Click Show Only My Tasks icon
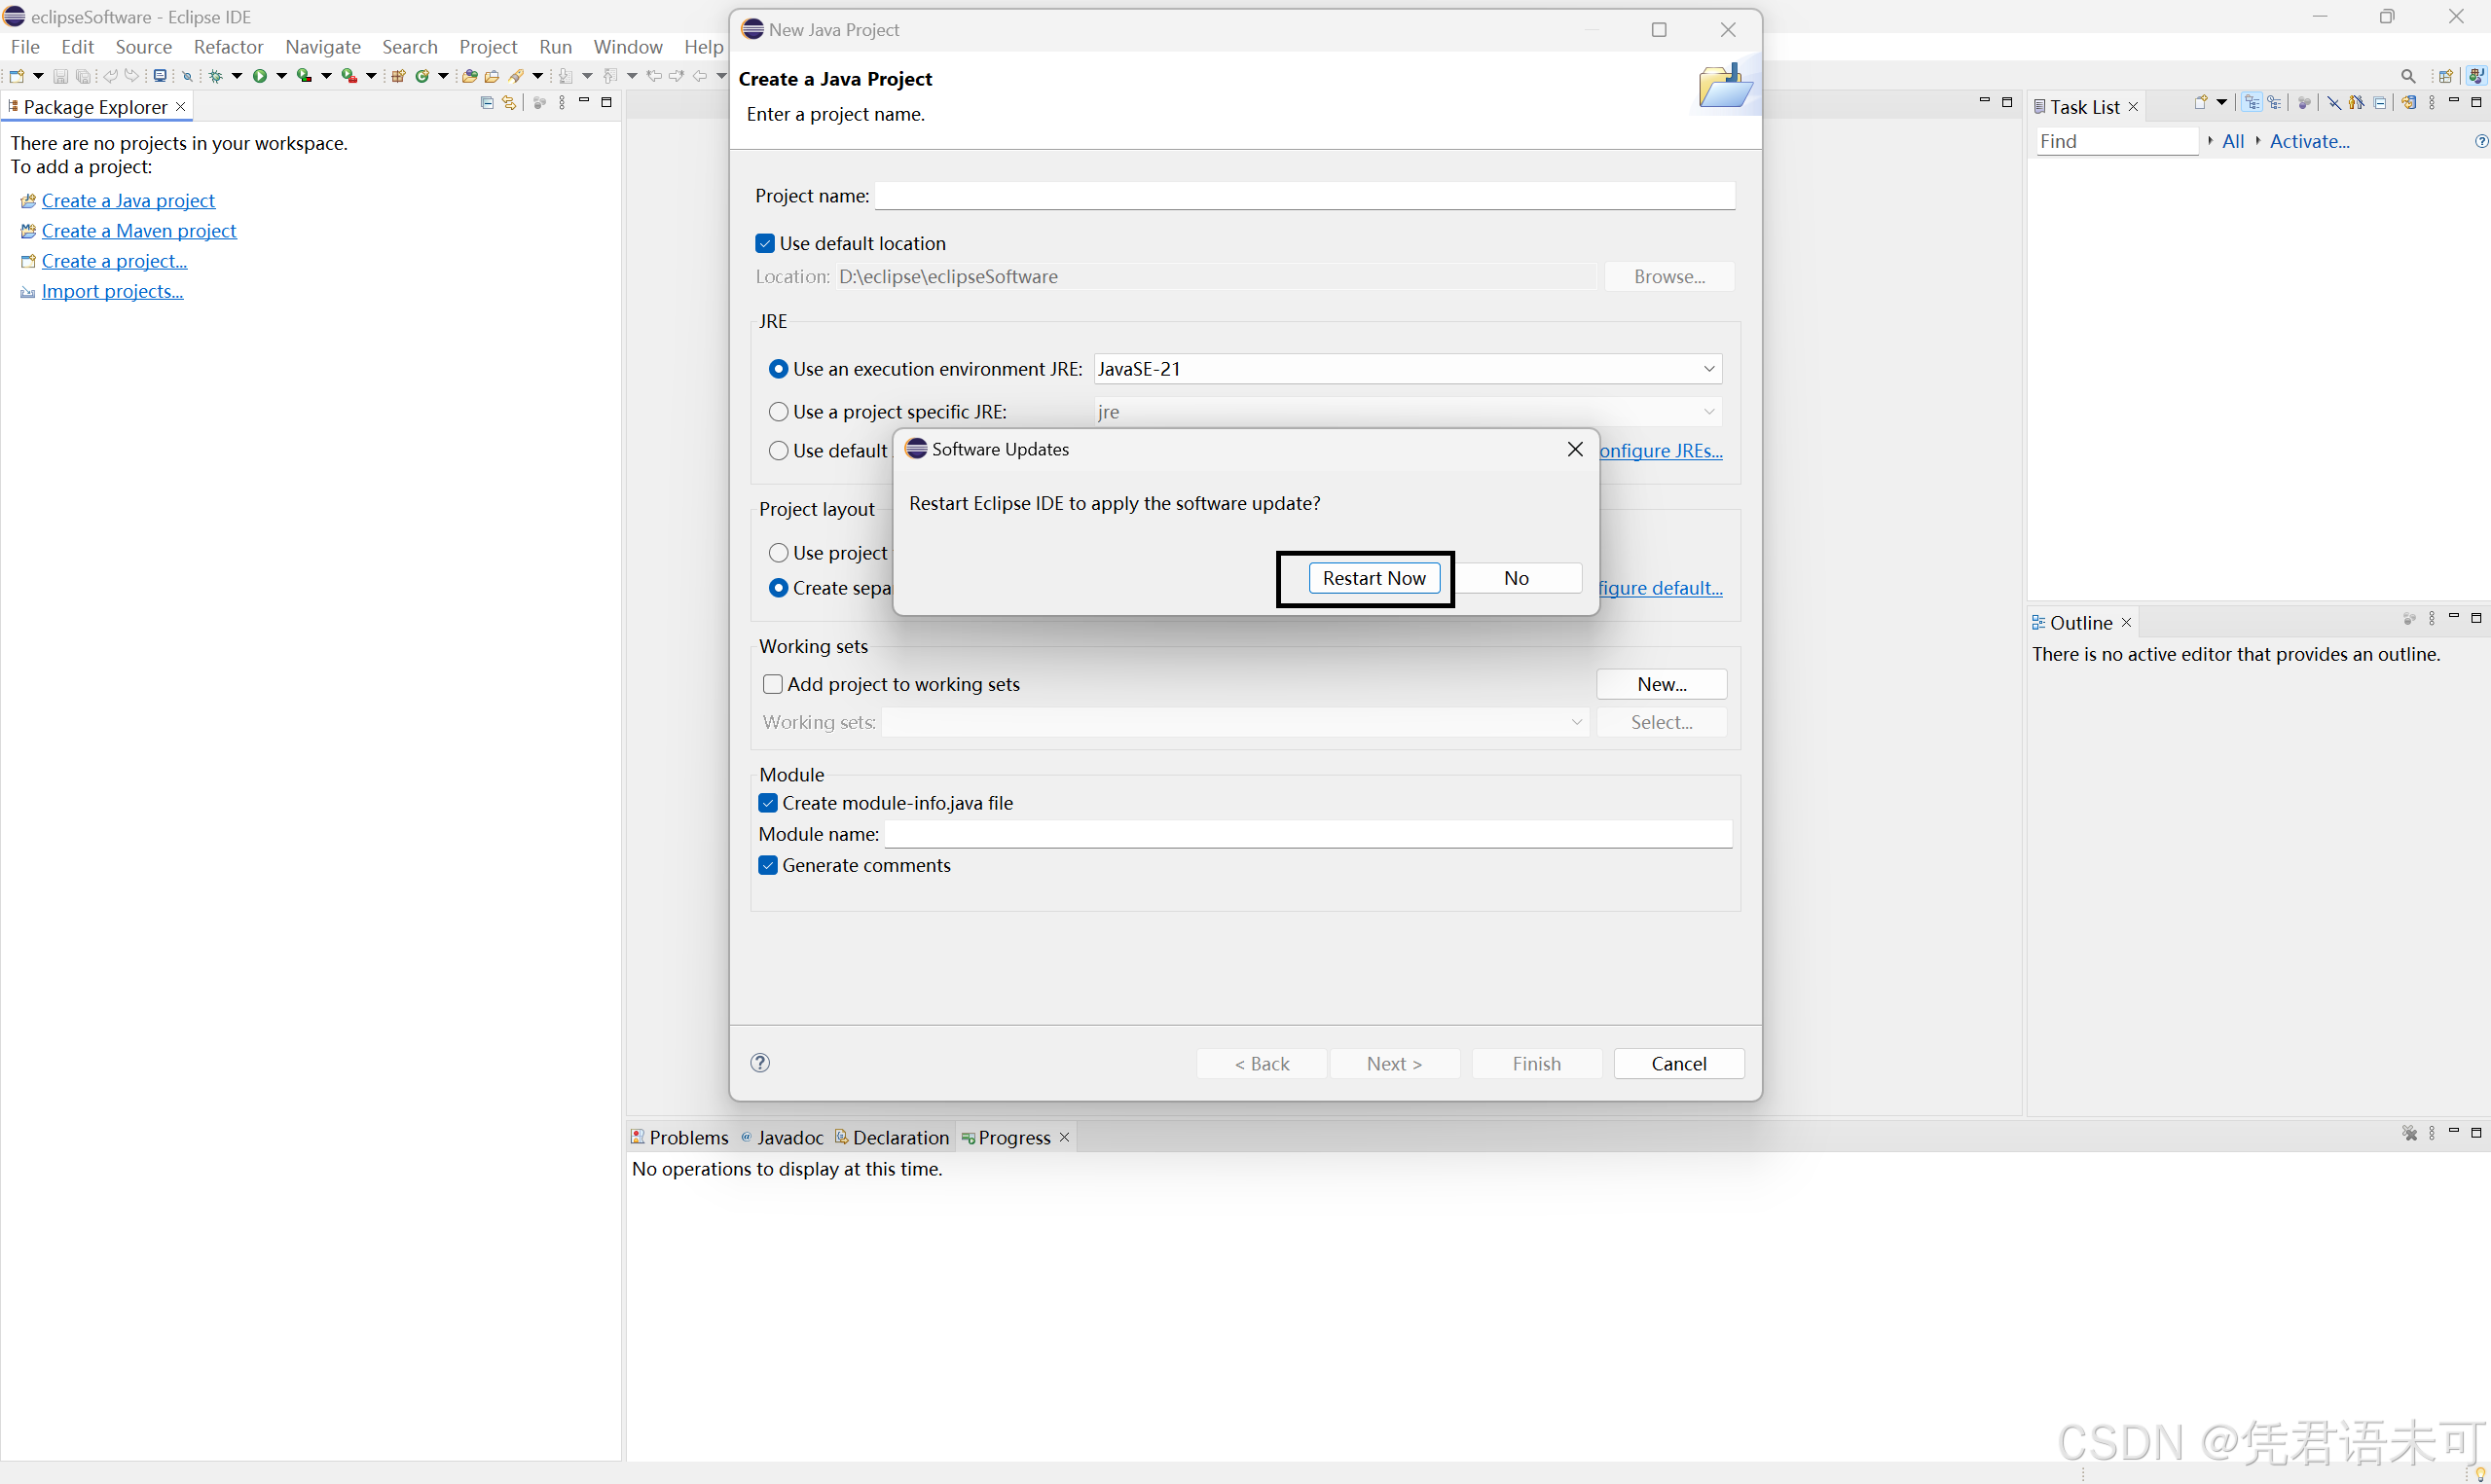The height and width of the screenshot is (1484, 2491). 2357,102
